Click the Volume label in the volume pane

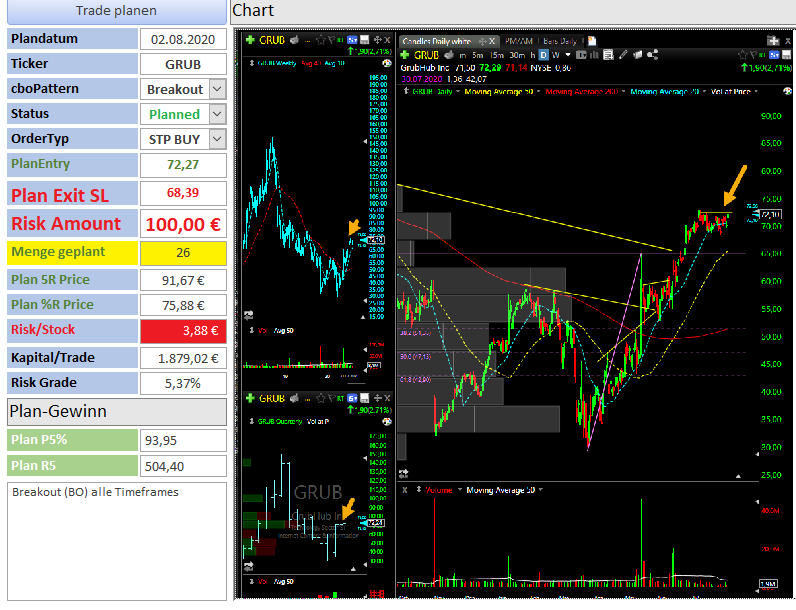439,490
